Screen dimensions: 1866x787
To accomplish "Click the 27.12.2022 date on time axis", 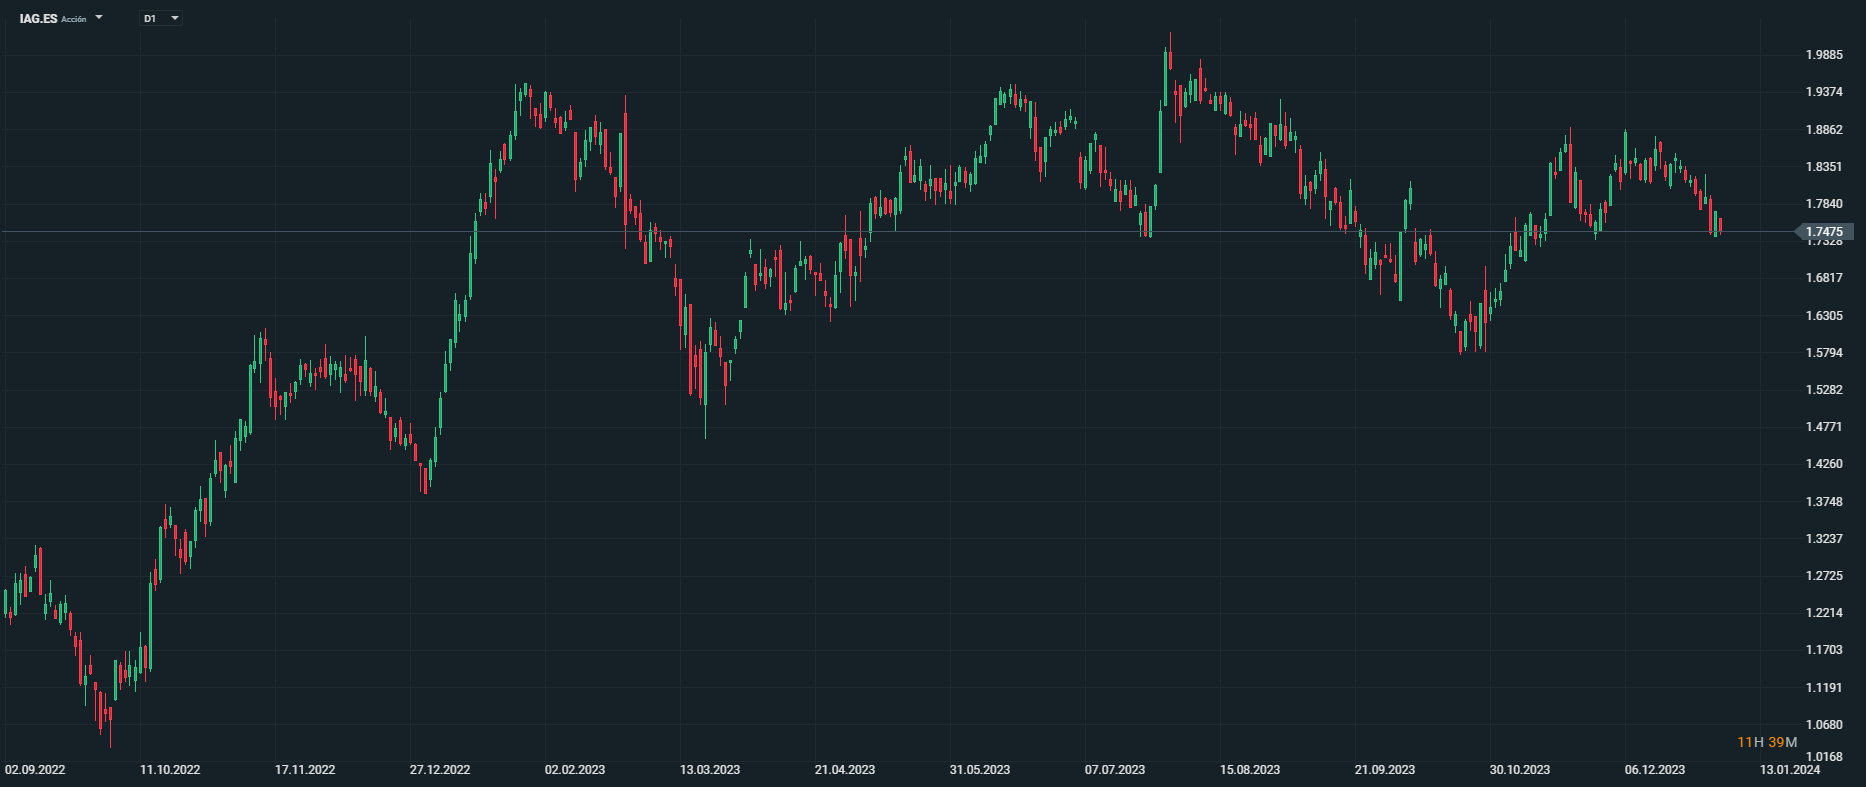I will 440,770.
